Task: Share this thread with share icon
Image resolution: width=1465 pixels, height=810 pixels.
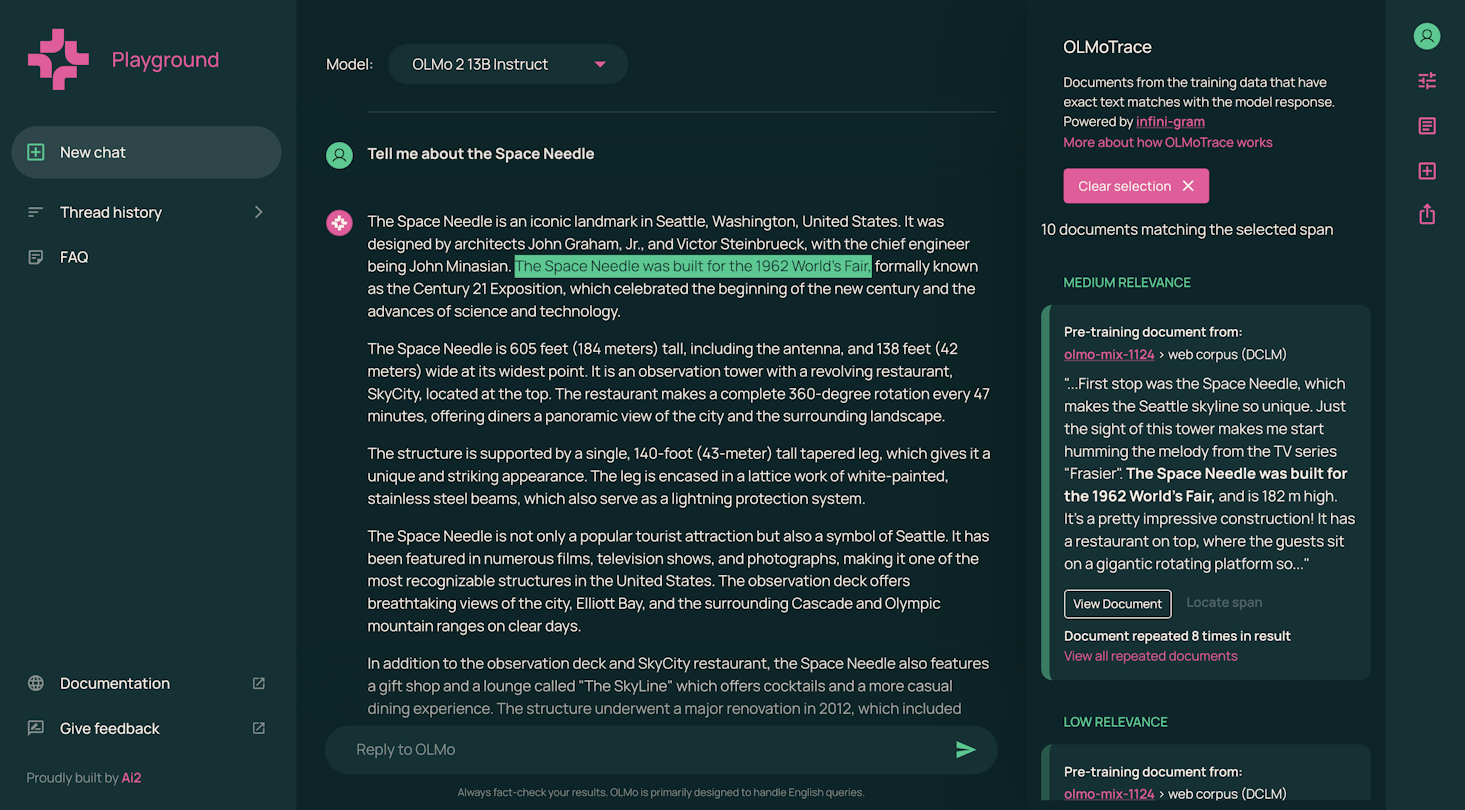Action: coord(1427,214)
